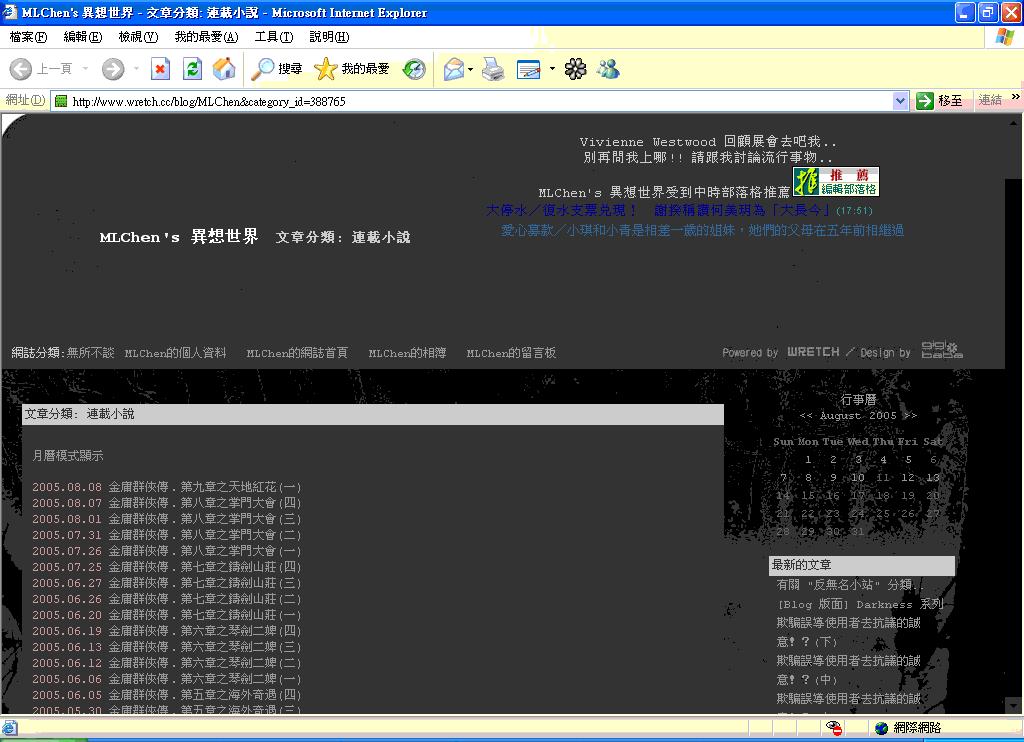Viewport: 1024px width, 742px height.
Task: Open the 2005.08.08 金庸群俠傳 第九章 article
Action: (204, 487)
